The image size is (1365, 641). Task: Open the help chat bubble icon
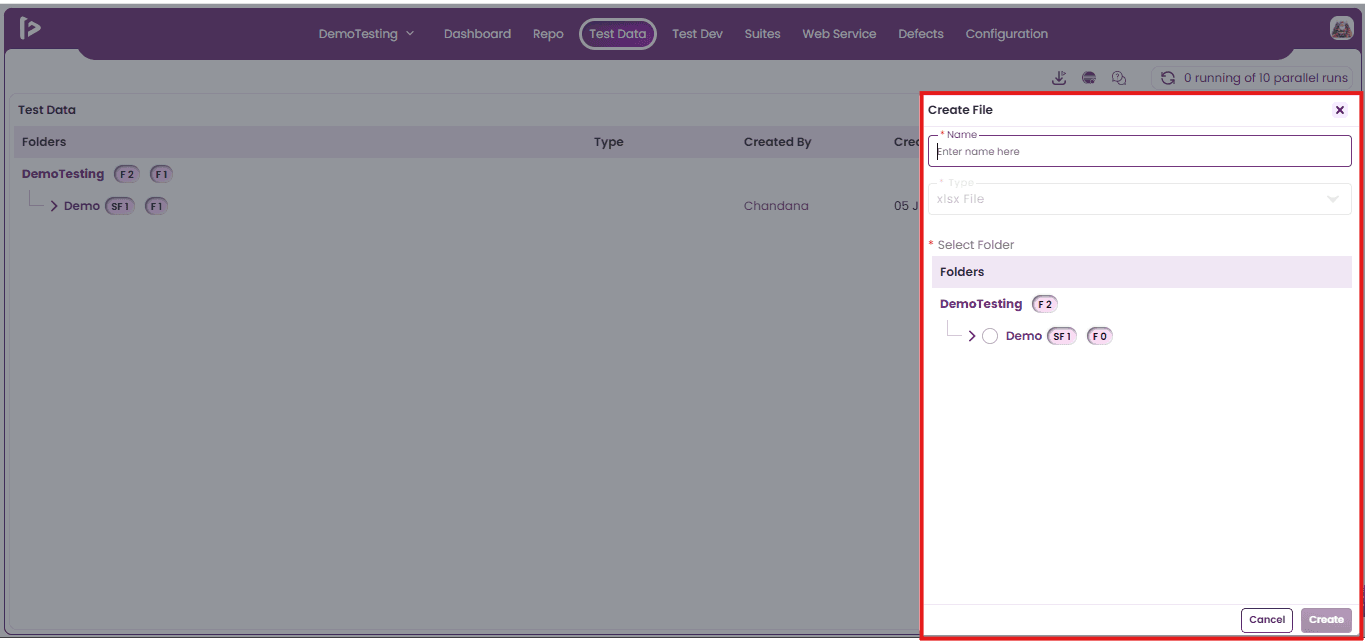(1119, 78)
